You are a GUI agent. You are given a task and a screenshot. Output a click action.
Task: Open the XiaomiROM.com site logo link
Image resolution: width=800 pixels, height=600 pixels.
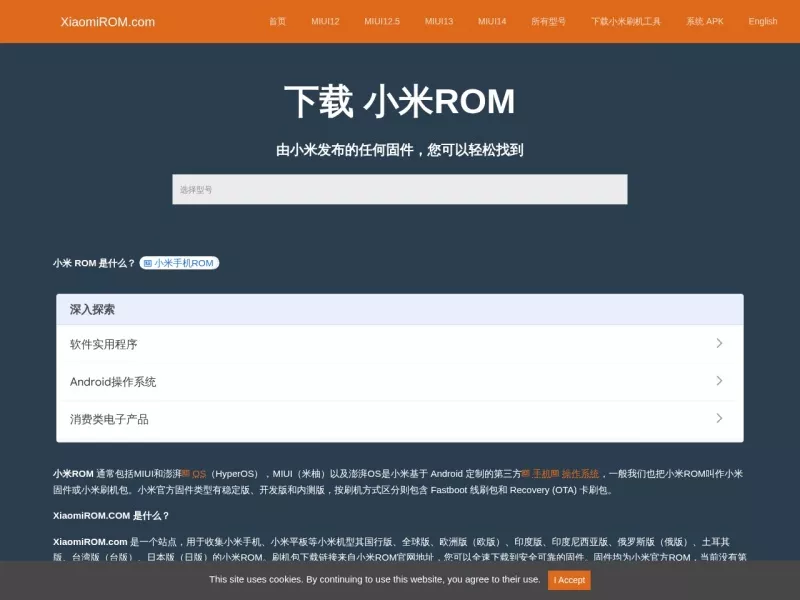coord(108,22)
